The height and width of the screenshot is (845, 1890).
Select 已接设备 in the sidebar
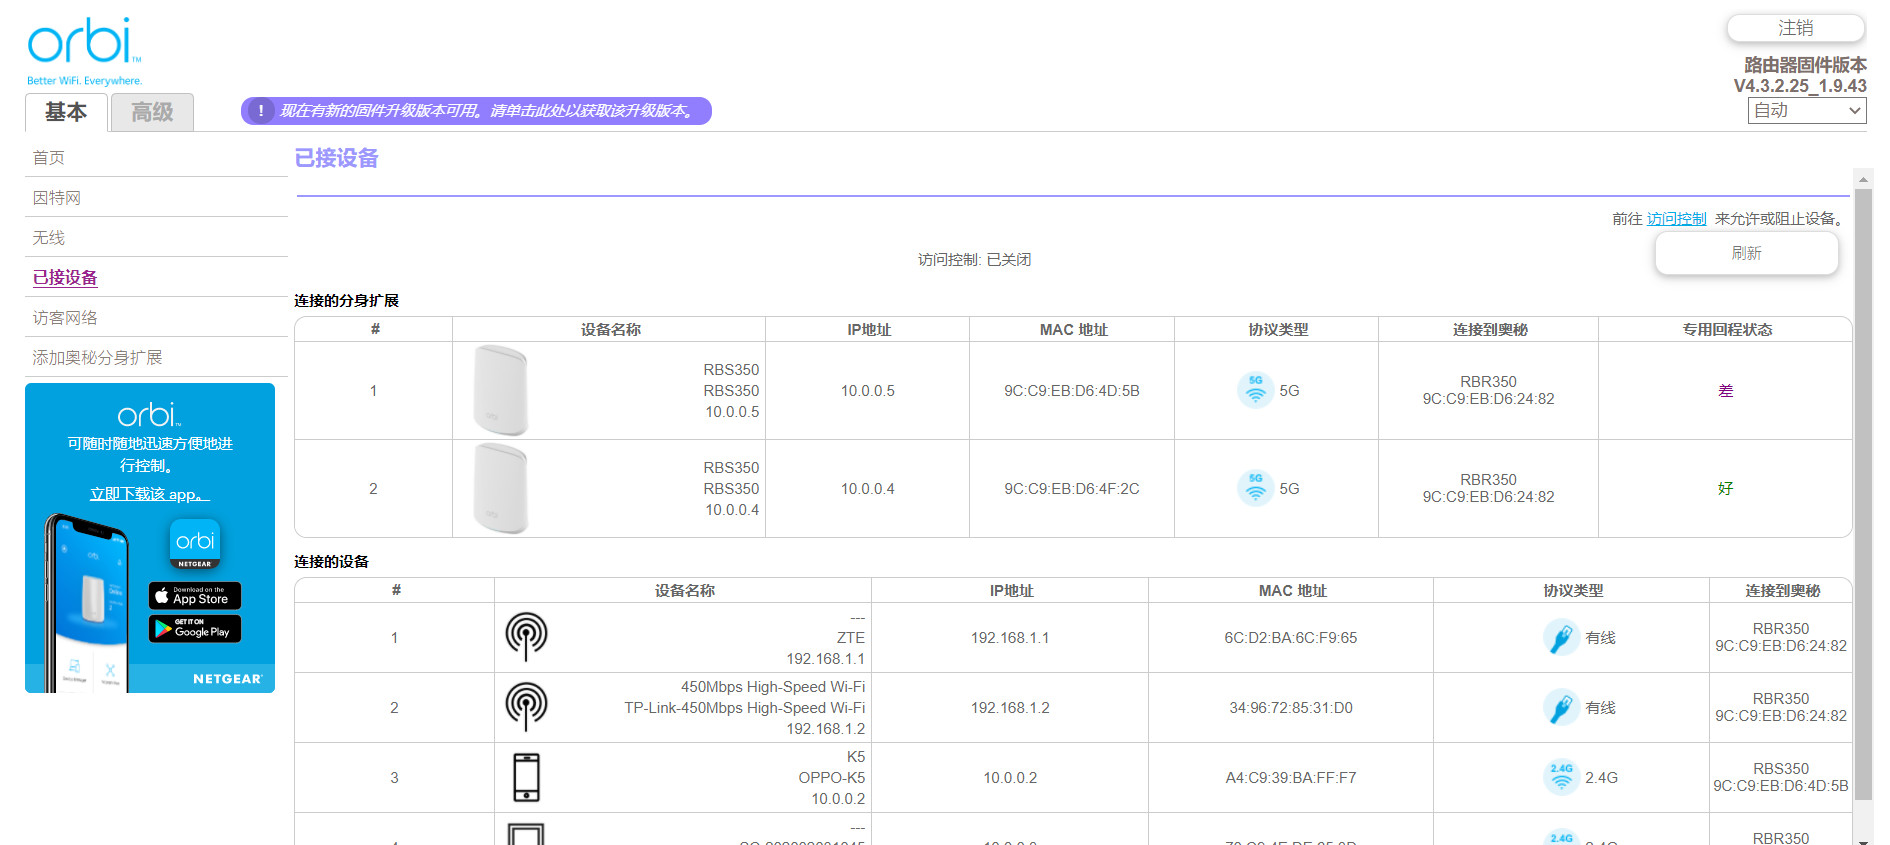coord(65,278)
